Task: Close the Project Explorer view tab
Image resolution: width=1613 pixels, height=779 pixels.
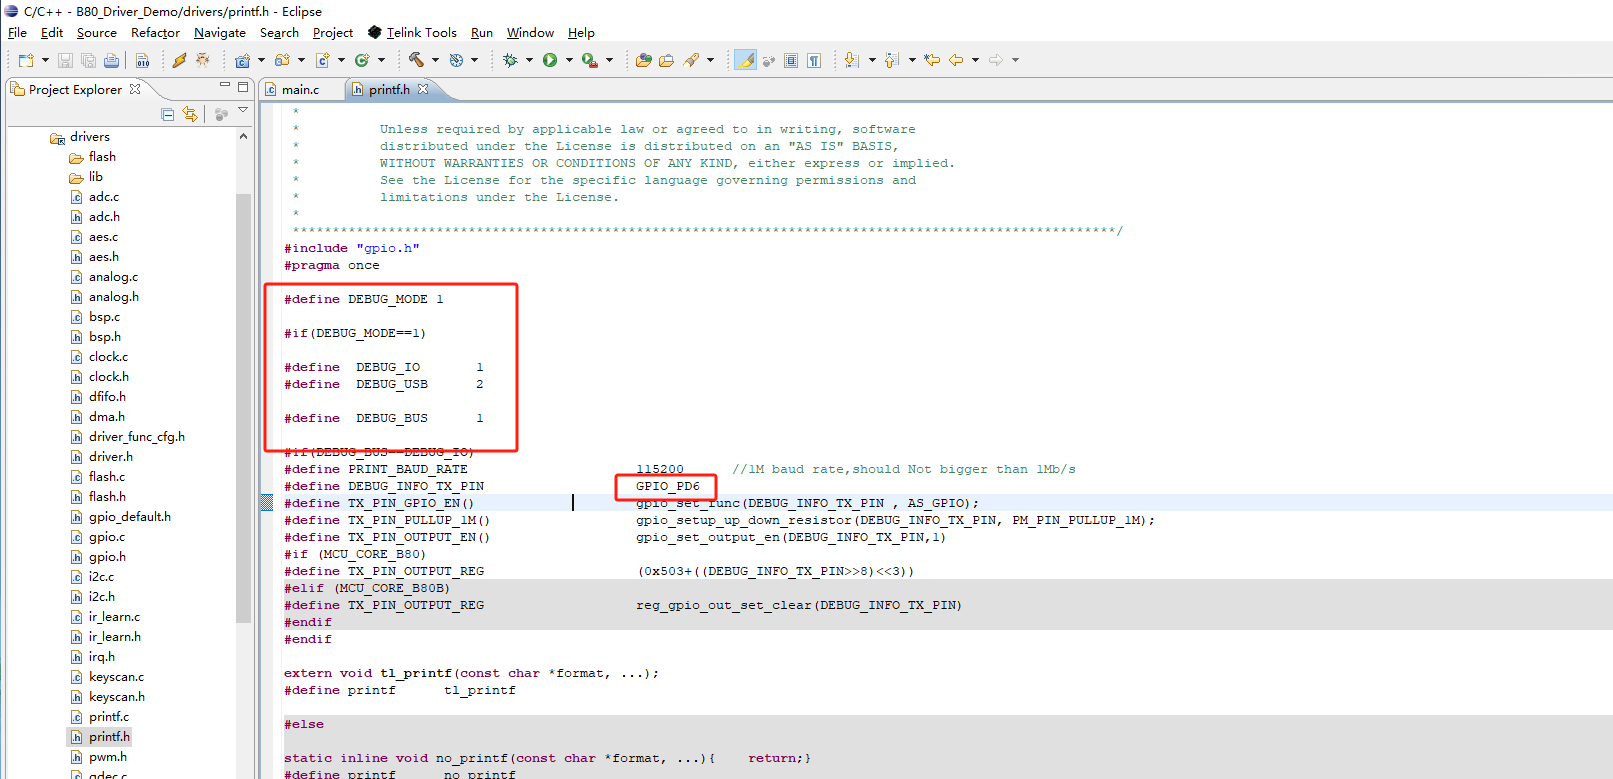Action: [135, 89]
